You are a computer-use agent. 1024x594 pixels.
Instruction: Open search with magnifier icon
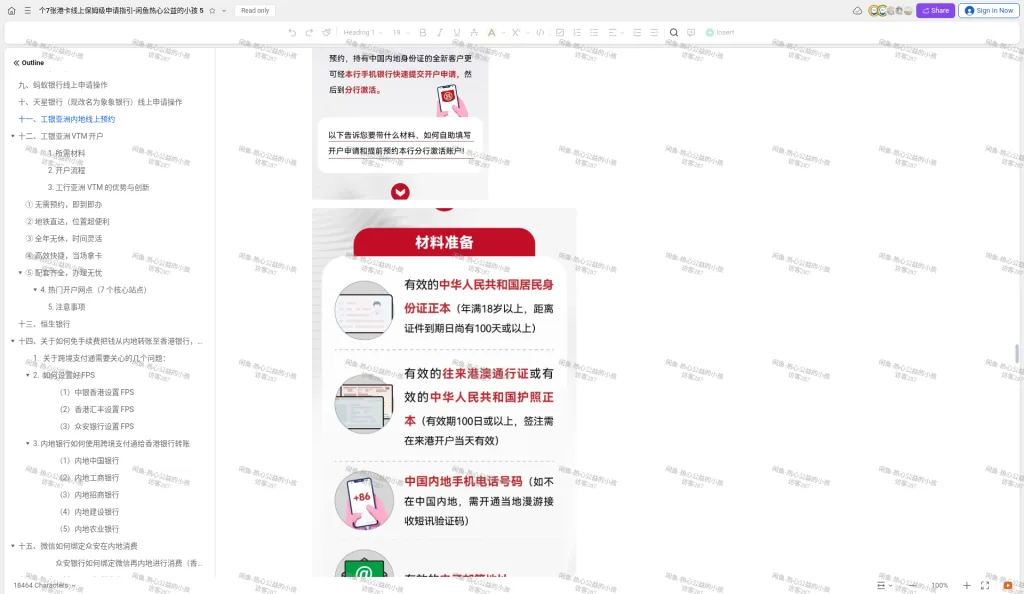(674, 32)
